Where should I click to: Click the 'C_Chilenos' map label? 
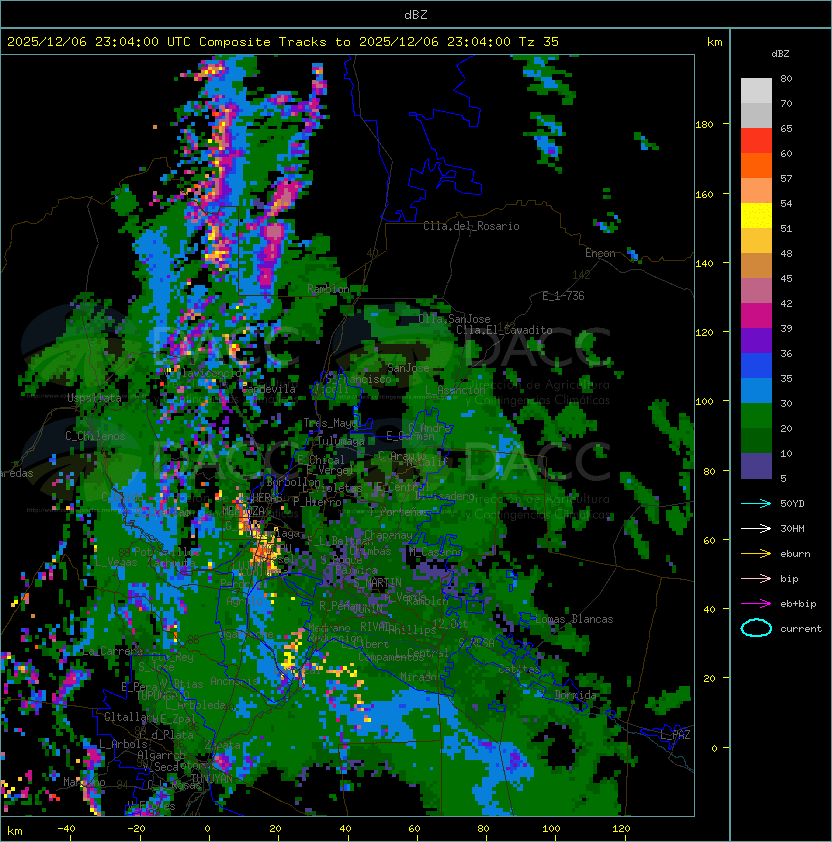[x=95, y=436]
